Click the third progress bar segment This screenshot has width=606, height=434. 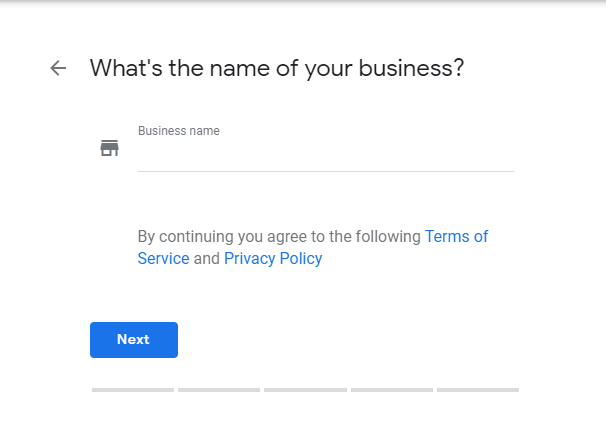[x=305, y=389]
